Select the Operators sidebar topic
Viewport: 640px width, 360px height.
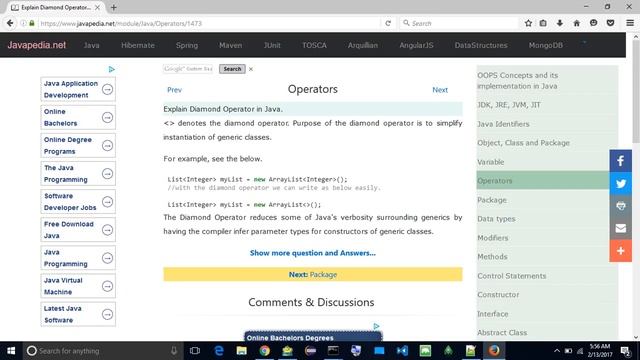(543, 181)
